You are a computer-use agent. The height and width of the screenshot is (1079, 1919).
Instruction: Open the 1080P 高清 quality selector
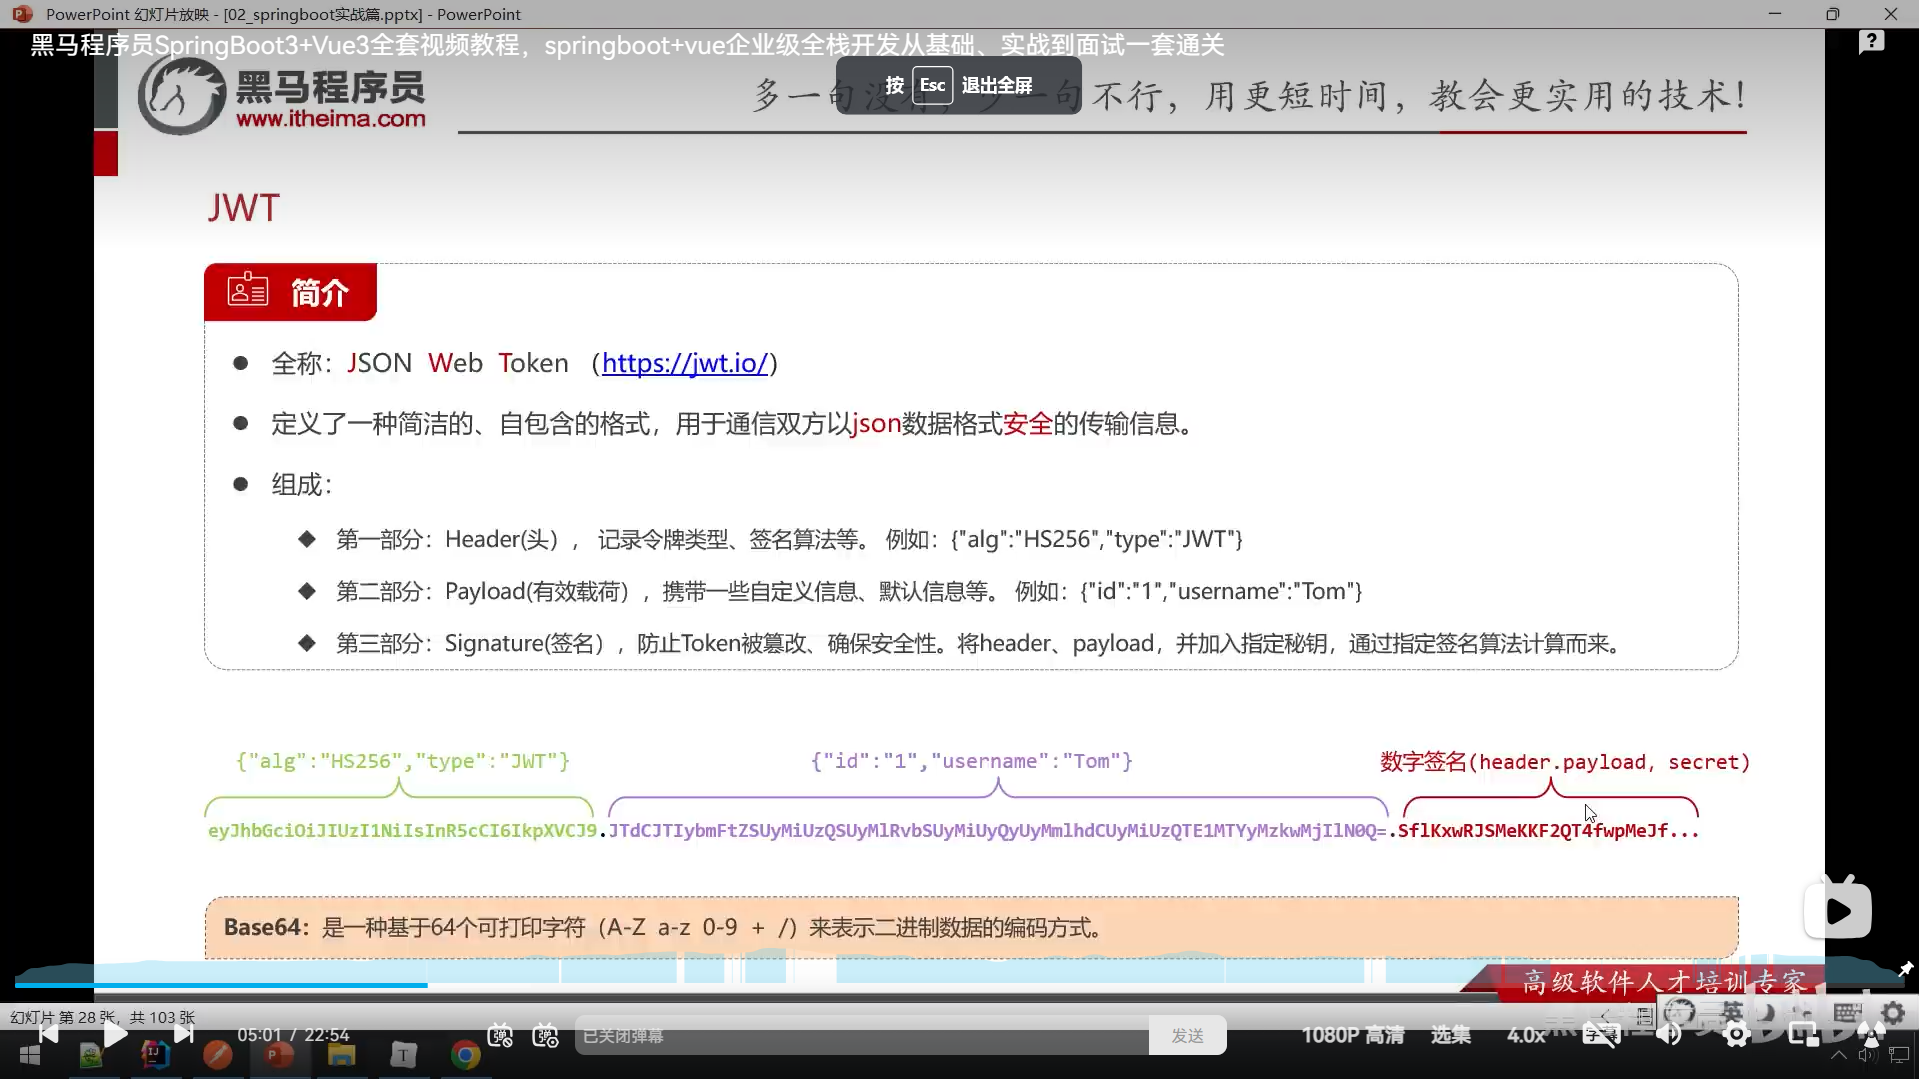(x=1352, y=1035)
